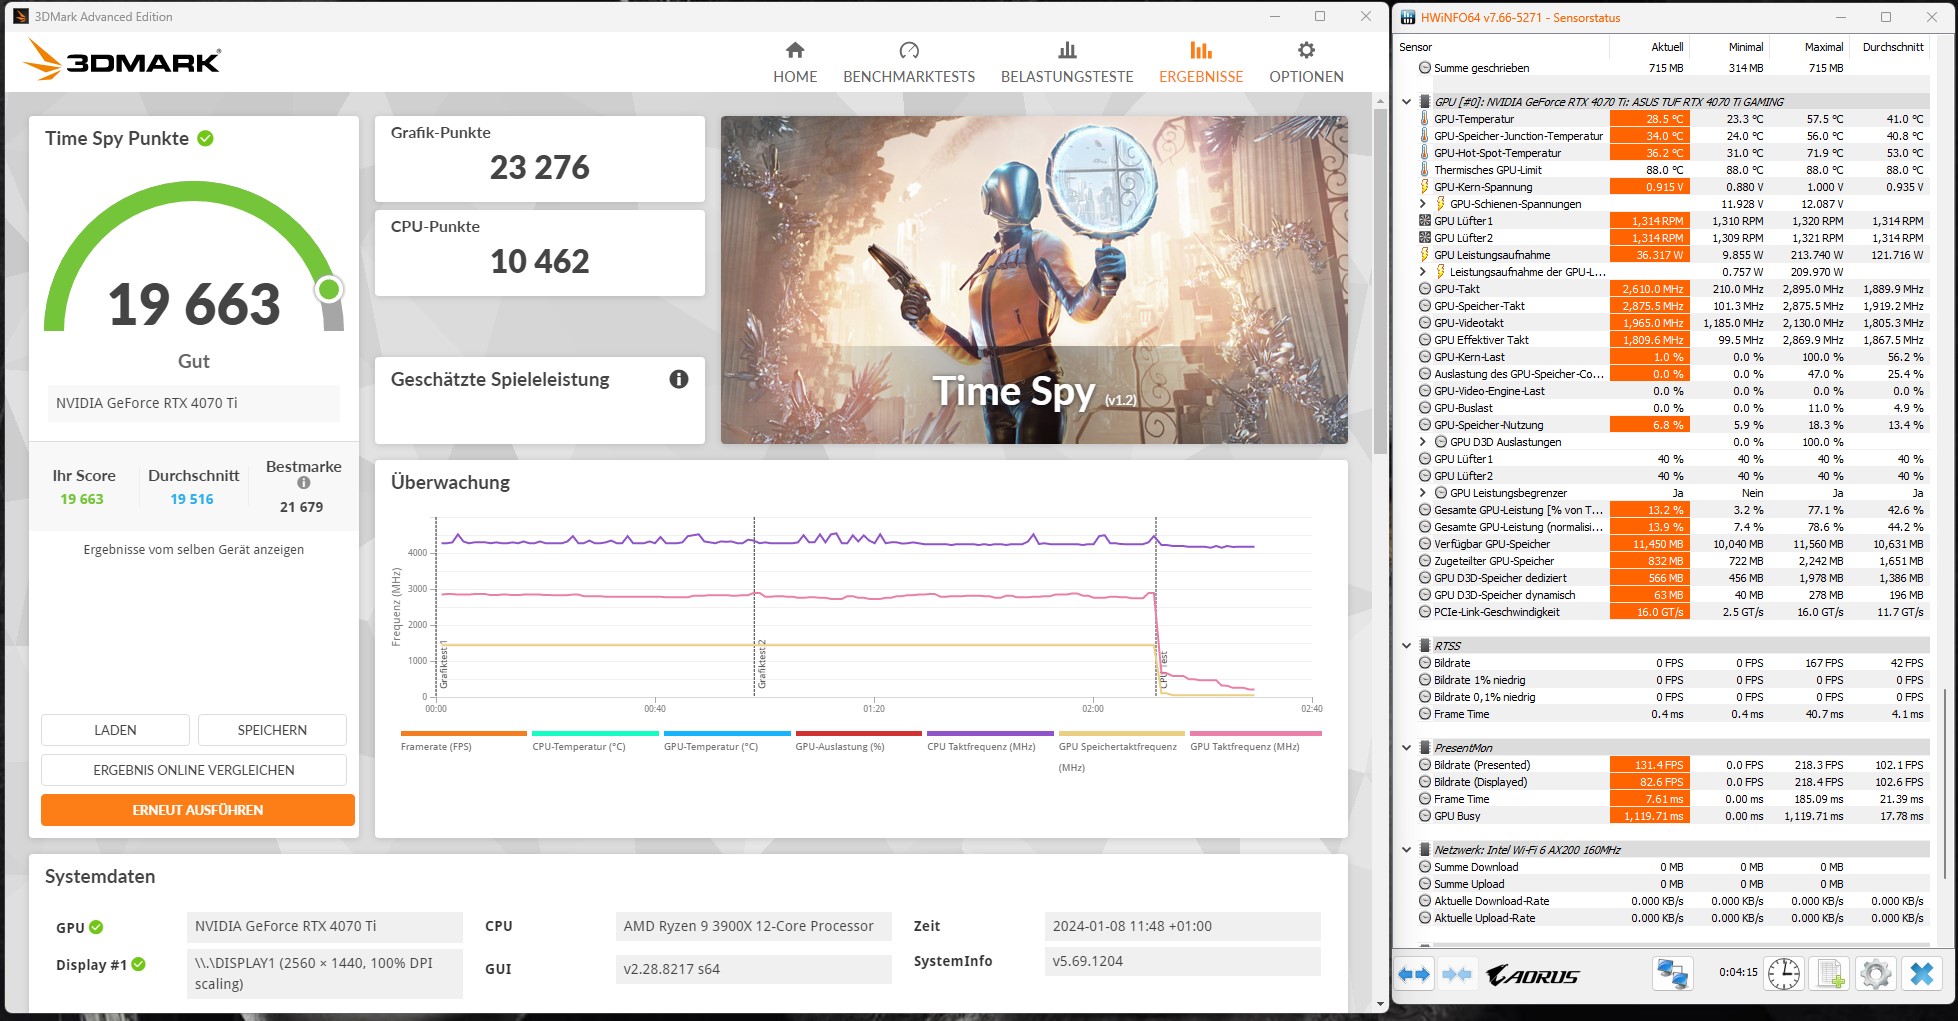
Task: Select the Verfügbar GPU-Speicher row
Action: [1672, 544]
